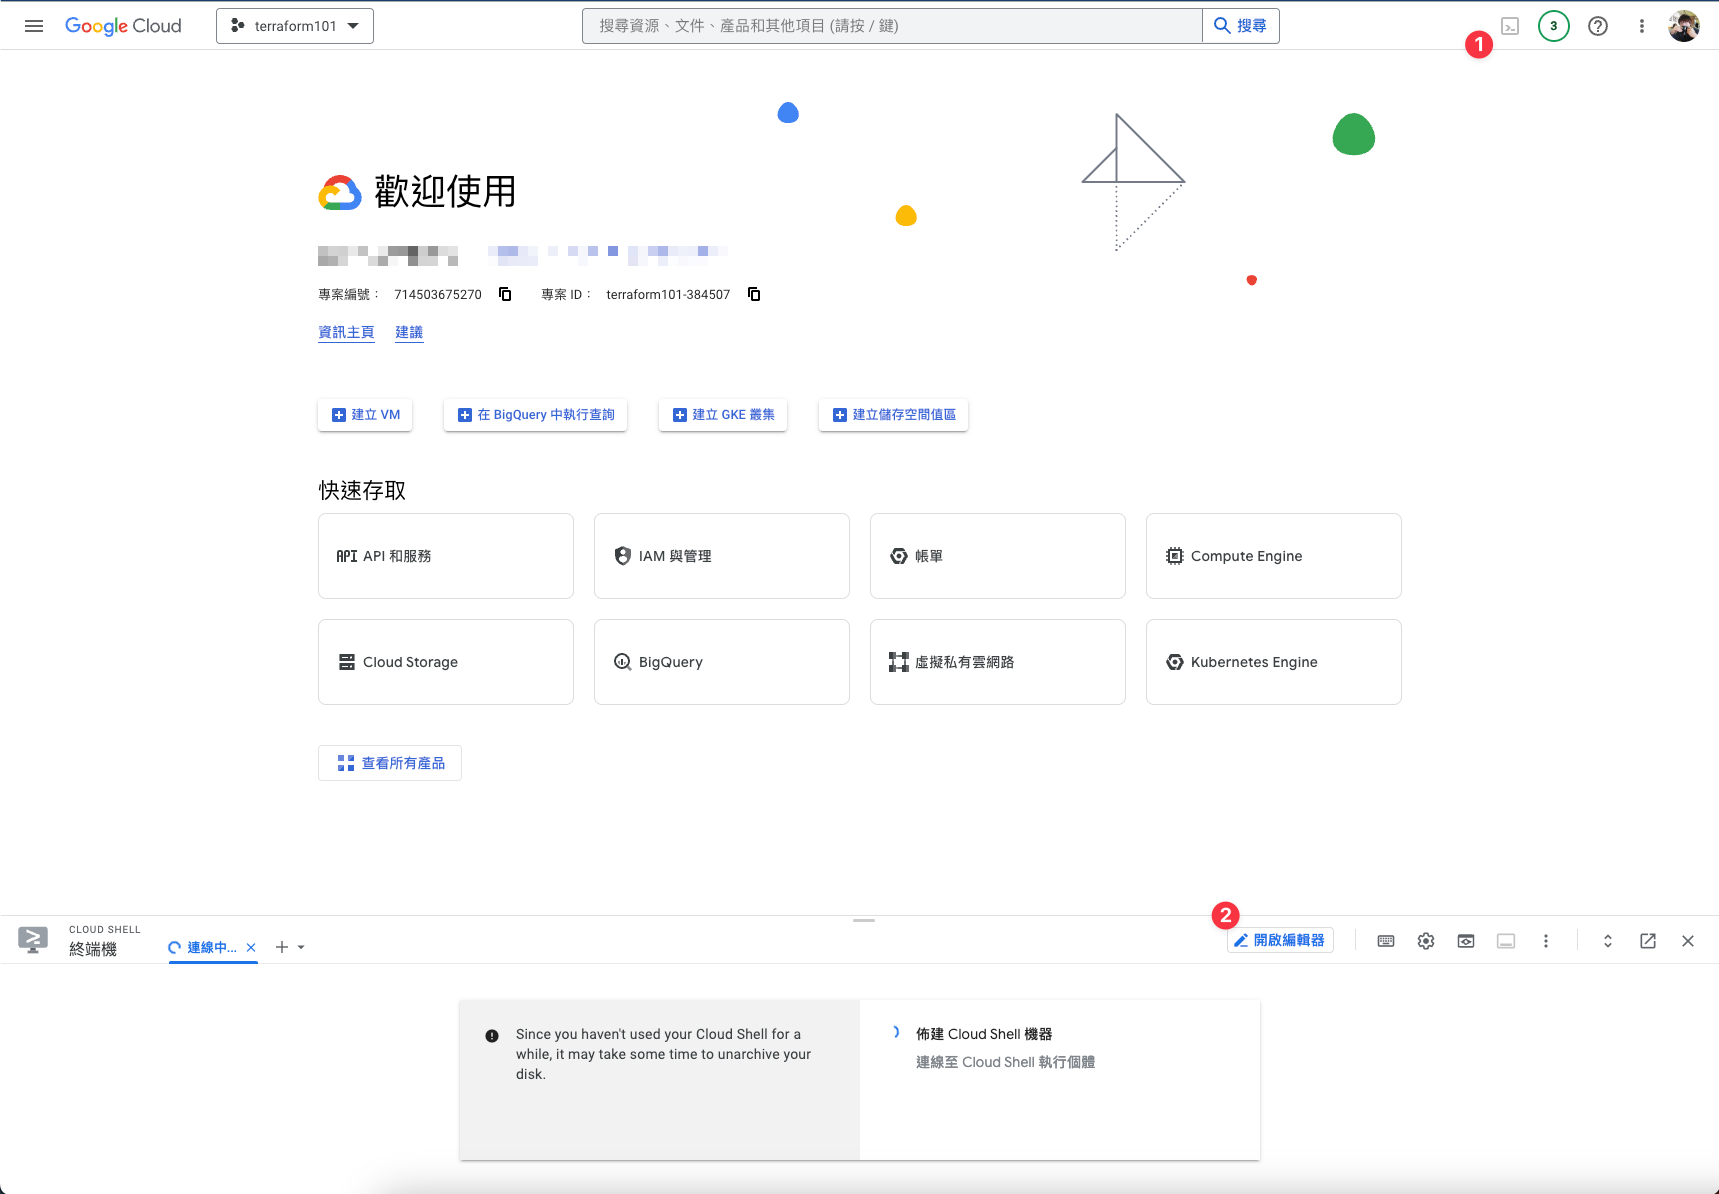
Task: Open the Cloud Storage card
Action: coord(446,662)
